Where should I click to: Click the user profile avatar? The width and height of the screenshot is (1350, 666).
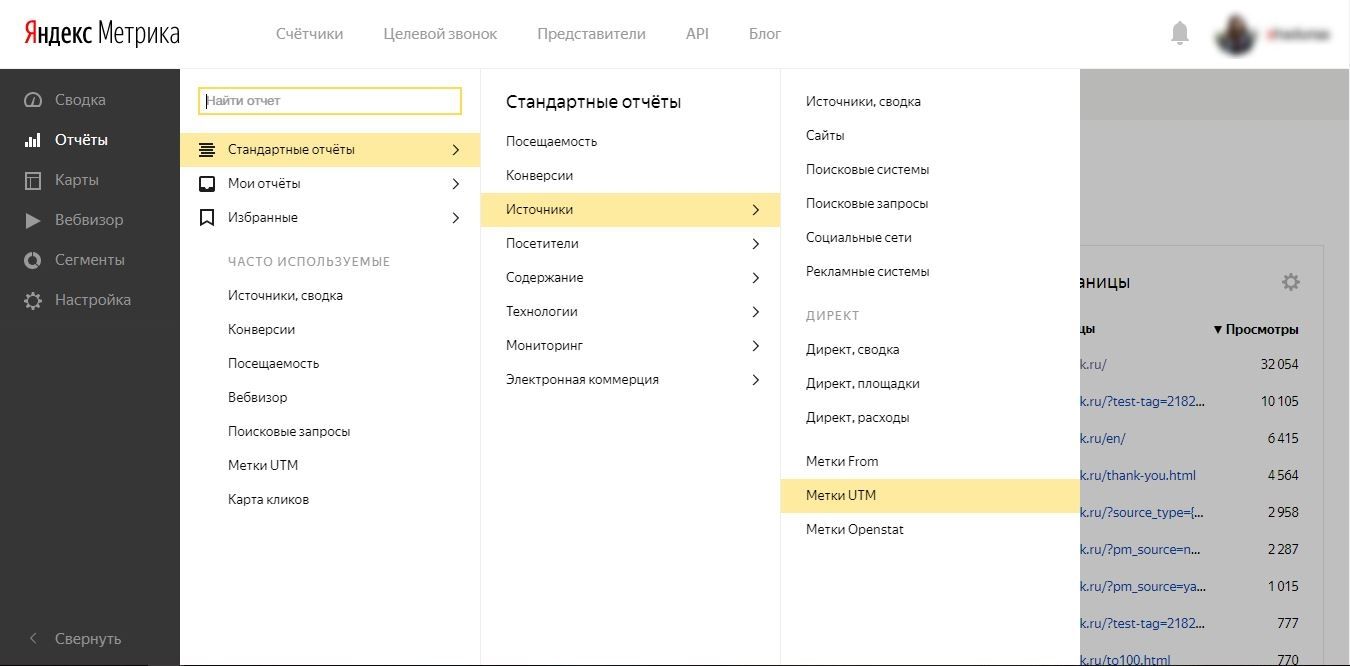click(x=1236, y=34)
